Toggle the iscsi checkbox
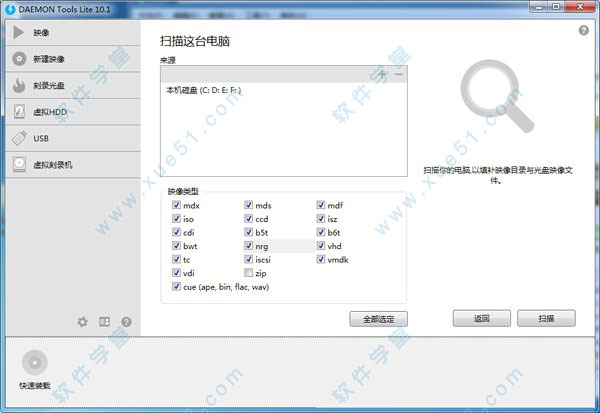This screenshot has height=413, width=600. coord(248,259)
